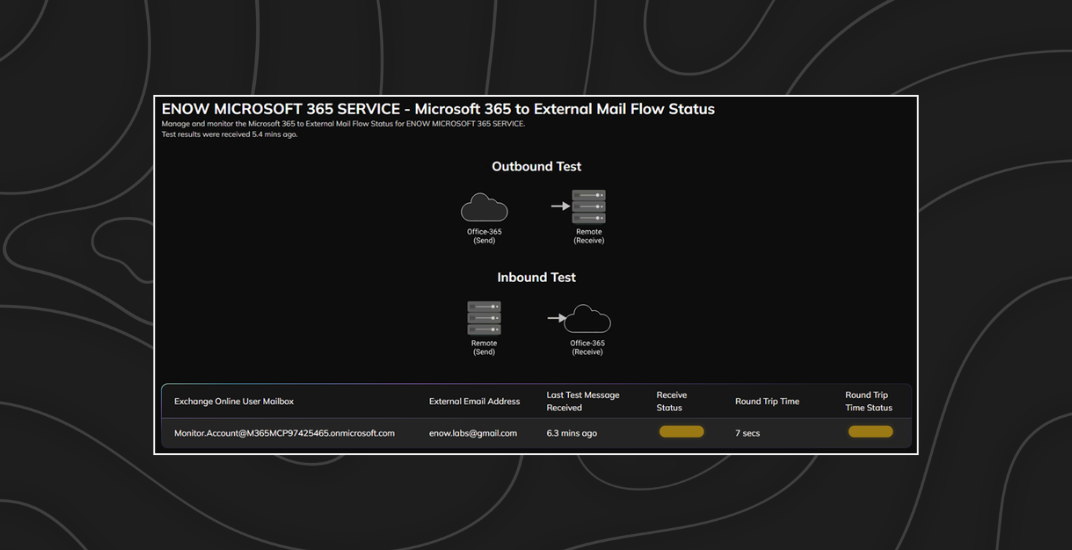Click the 7 secs round trip value

tap(747, 433)
